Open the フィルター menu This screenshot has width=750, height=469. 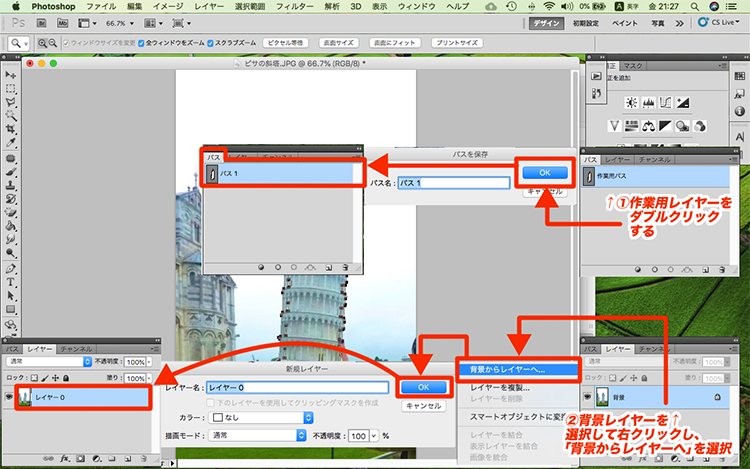pos(295,6)
